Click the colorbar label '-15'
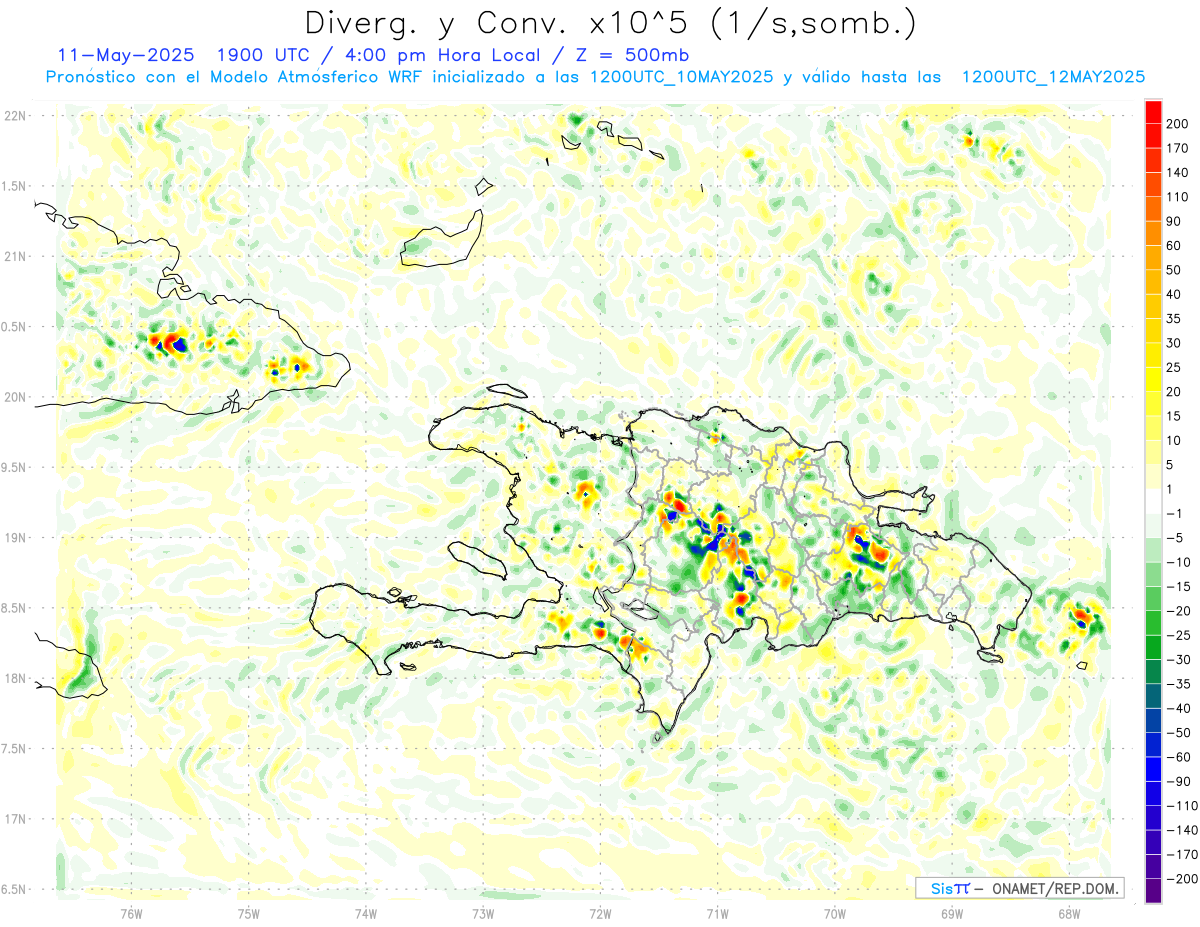Viewport: 1200px width, 927px height. point(1178,587)
